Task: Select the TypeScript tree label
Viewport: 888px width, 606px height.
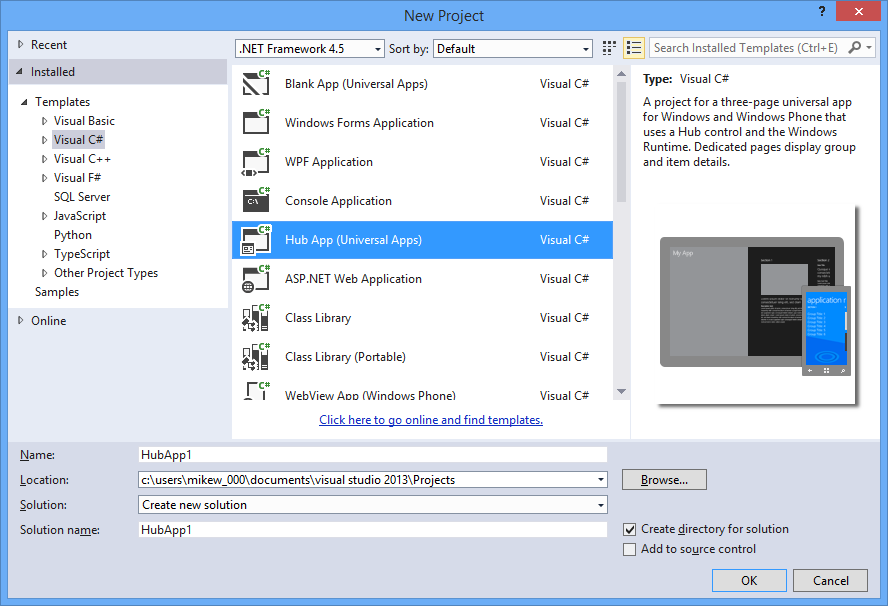Action: 82,254
